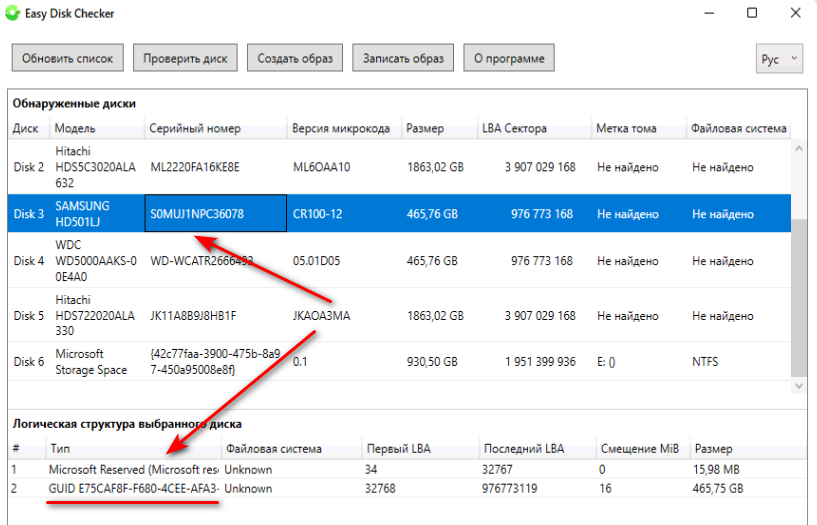Click the Easy Disk Checker app icon
Screen dimensions: 817x525
click(x=11, y=14)
